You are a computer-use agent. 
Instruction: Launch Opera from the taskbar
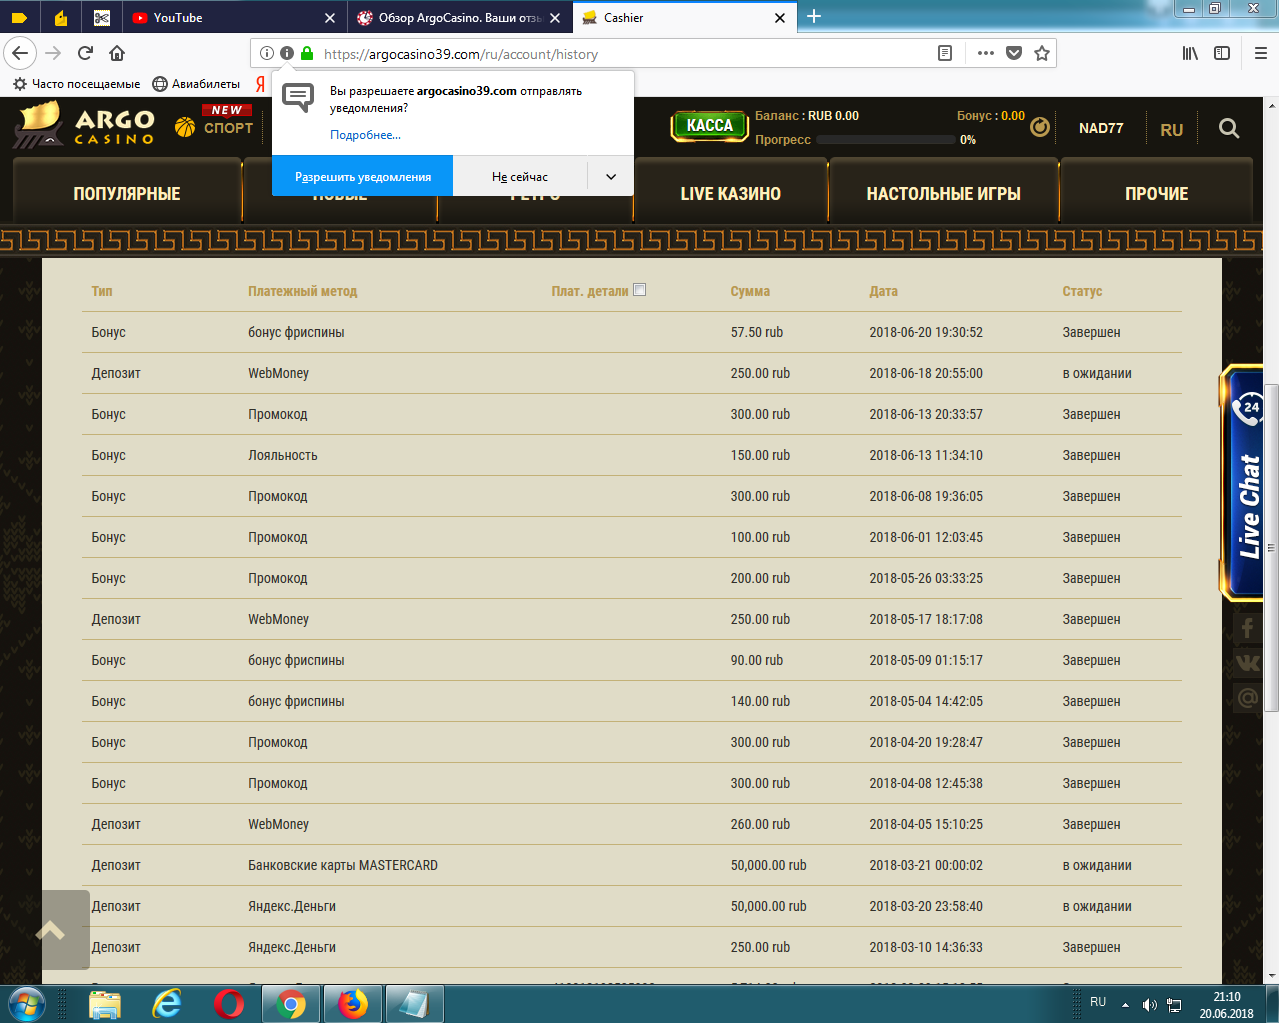(x=229, y=1004)
